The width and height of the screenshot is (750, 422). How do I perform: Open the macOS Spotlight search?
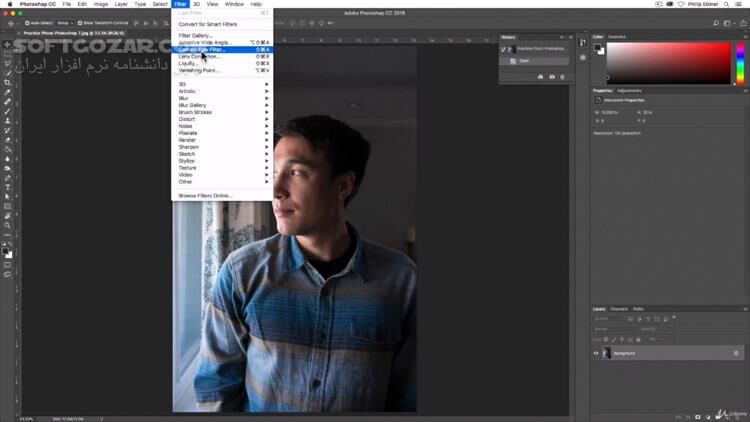[x=726, y=4]
